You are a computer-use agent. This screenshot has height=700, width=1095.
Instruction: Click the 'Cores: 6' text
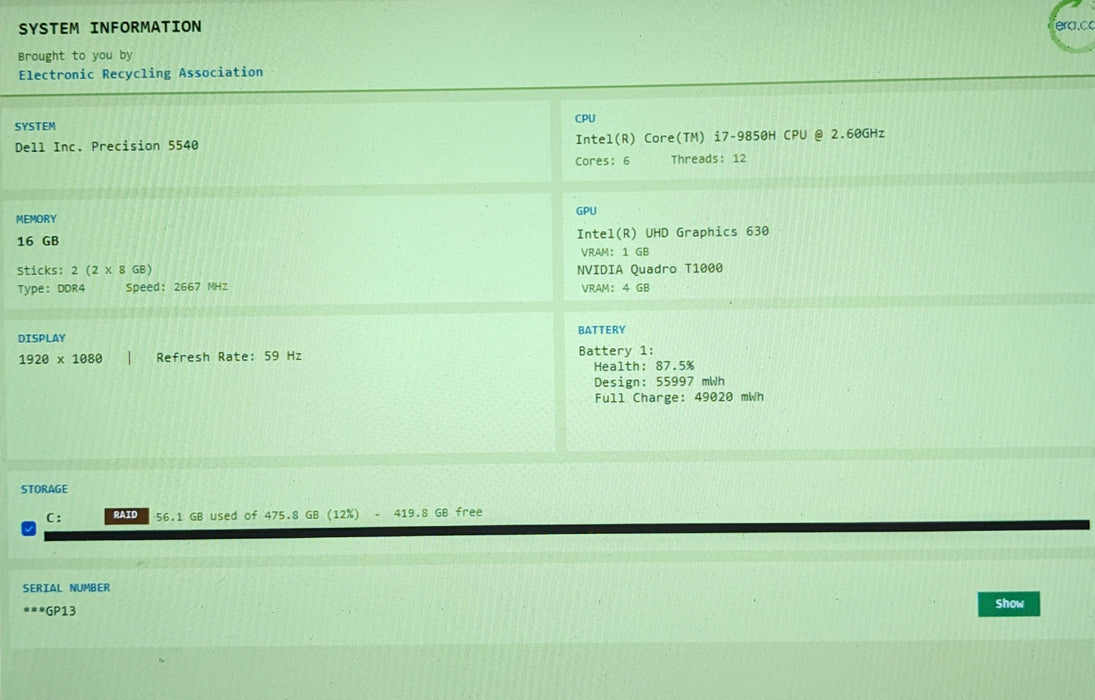click(602, 161)
